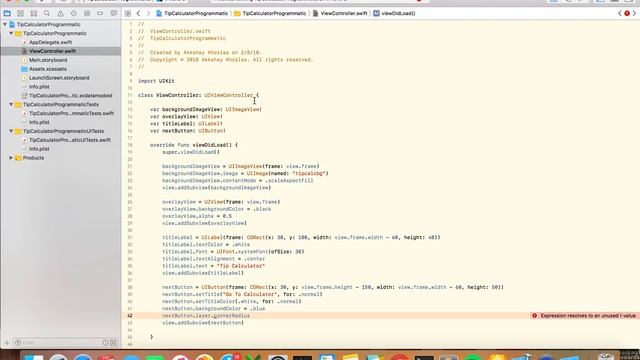The width and height of the screenshot is (640, 360).
Task: Open the Test navigator
Action: 73,13
